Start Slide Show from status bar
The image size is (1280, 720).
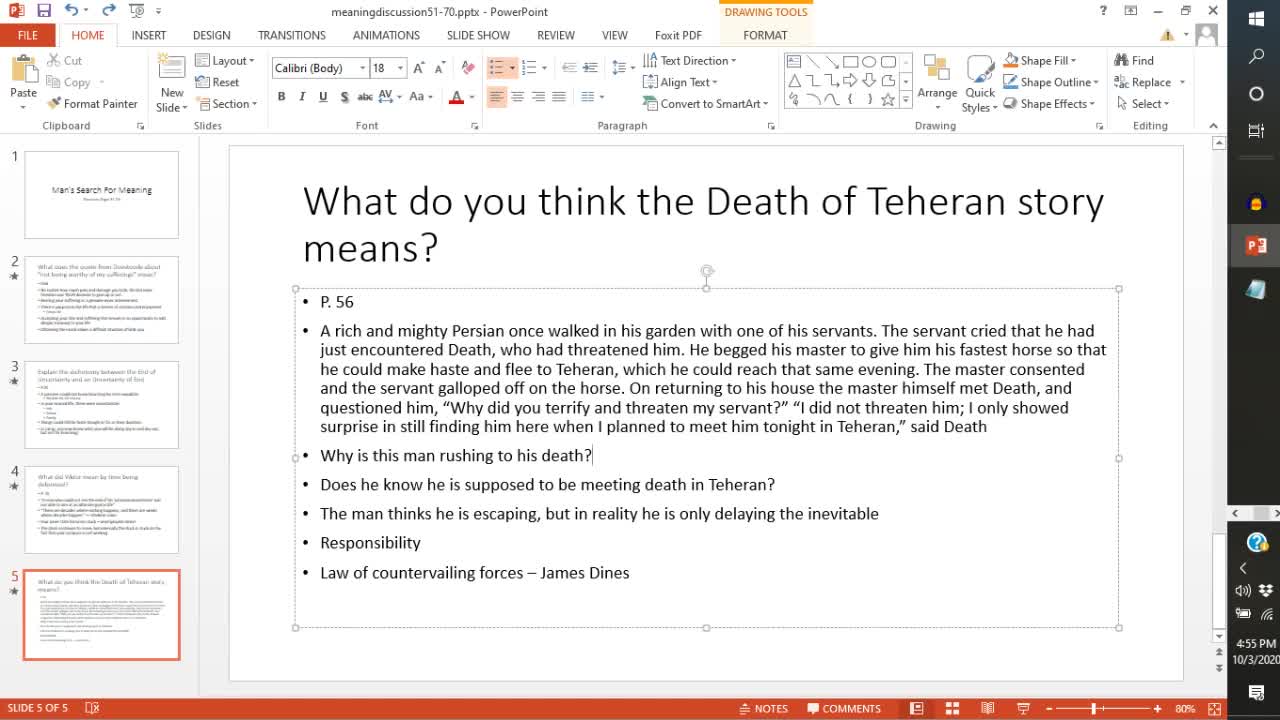click(1023, 708)
